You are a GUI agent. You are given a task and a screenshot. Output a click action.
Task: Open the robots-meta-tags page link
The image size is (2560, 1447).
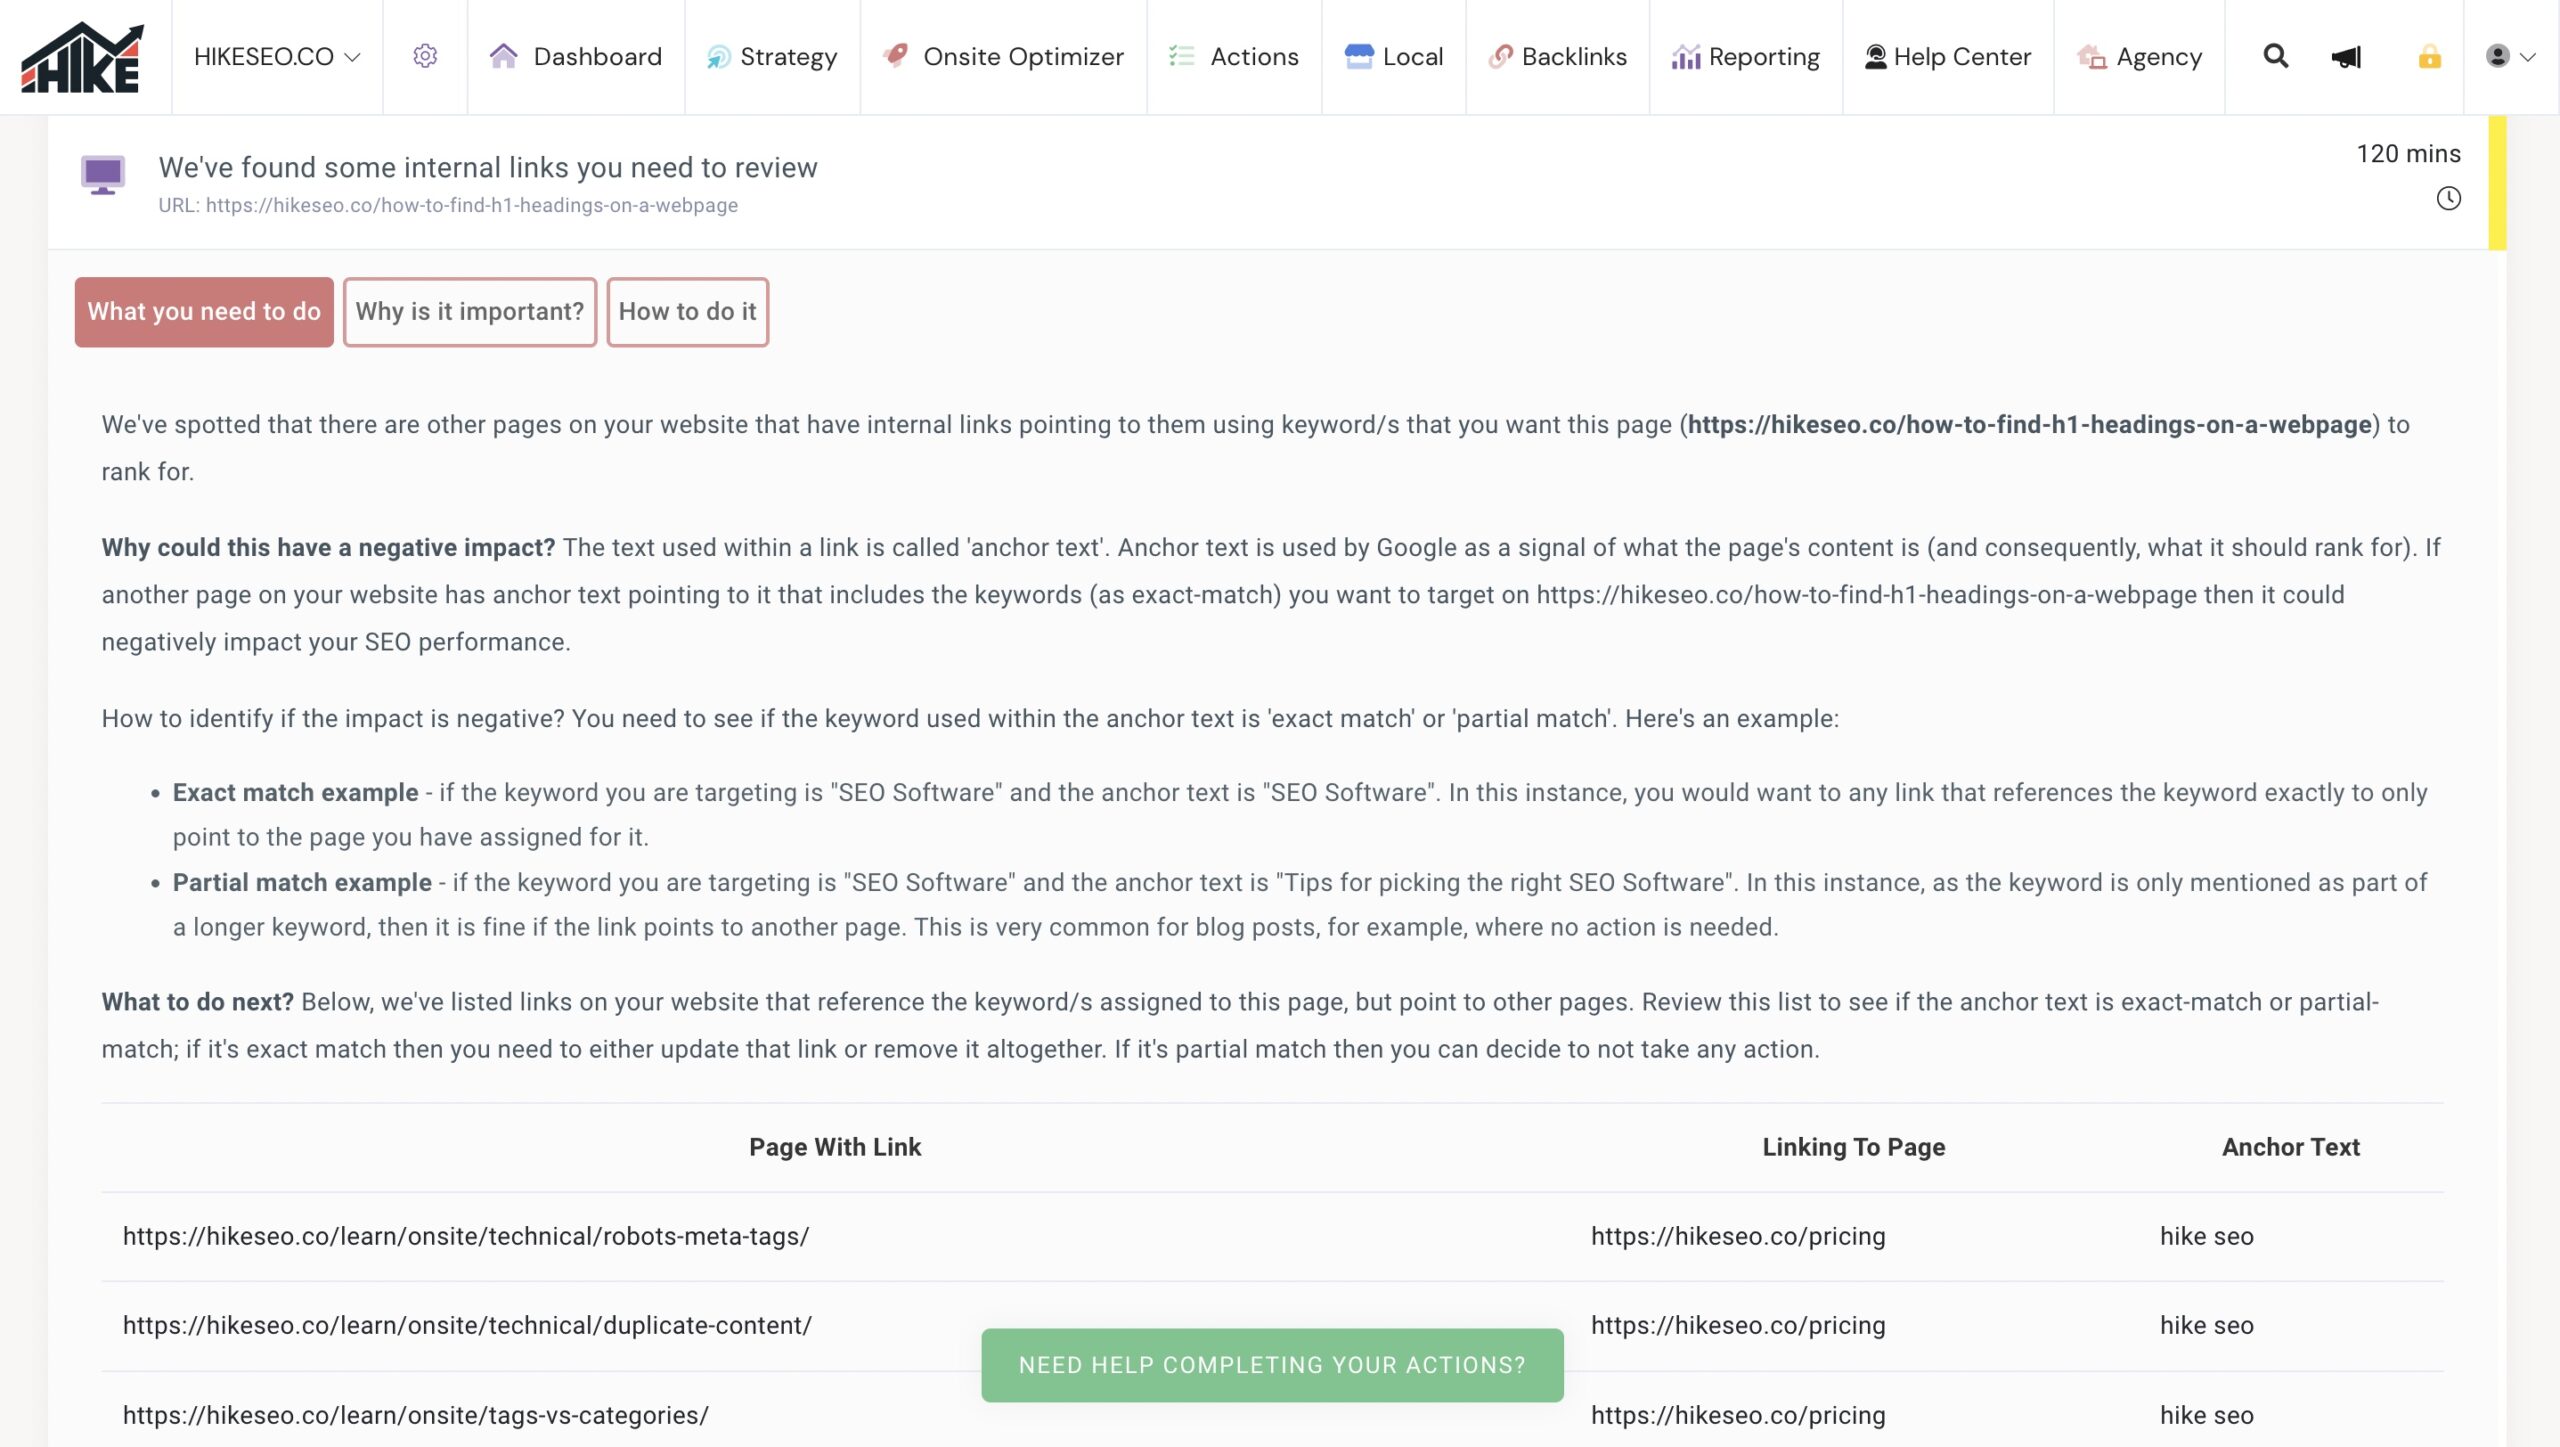(x=466, y=1236)
